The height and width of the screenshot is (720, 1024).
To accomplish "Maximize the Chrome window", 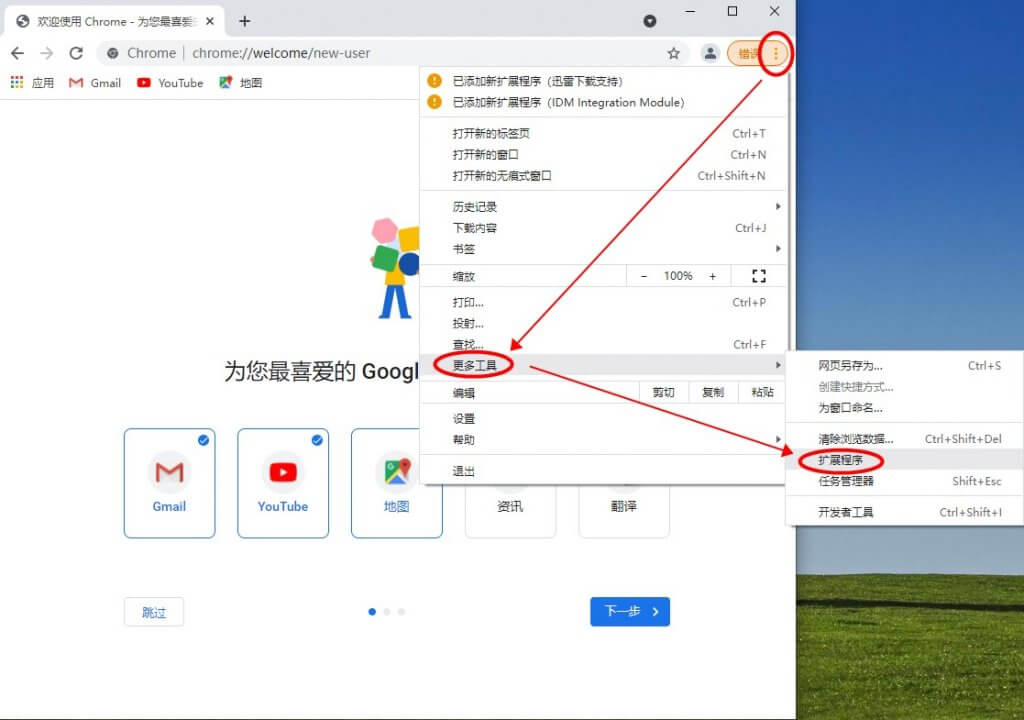I will pyautogui.click(x=732, y=11).
